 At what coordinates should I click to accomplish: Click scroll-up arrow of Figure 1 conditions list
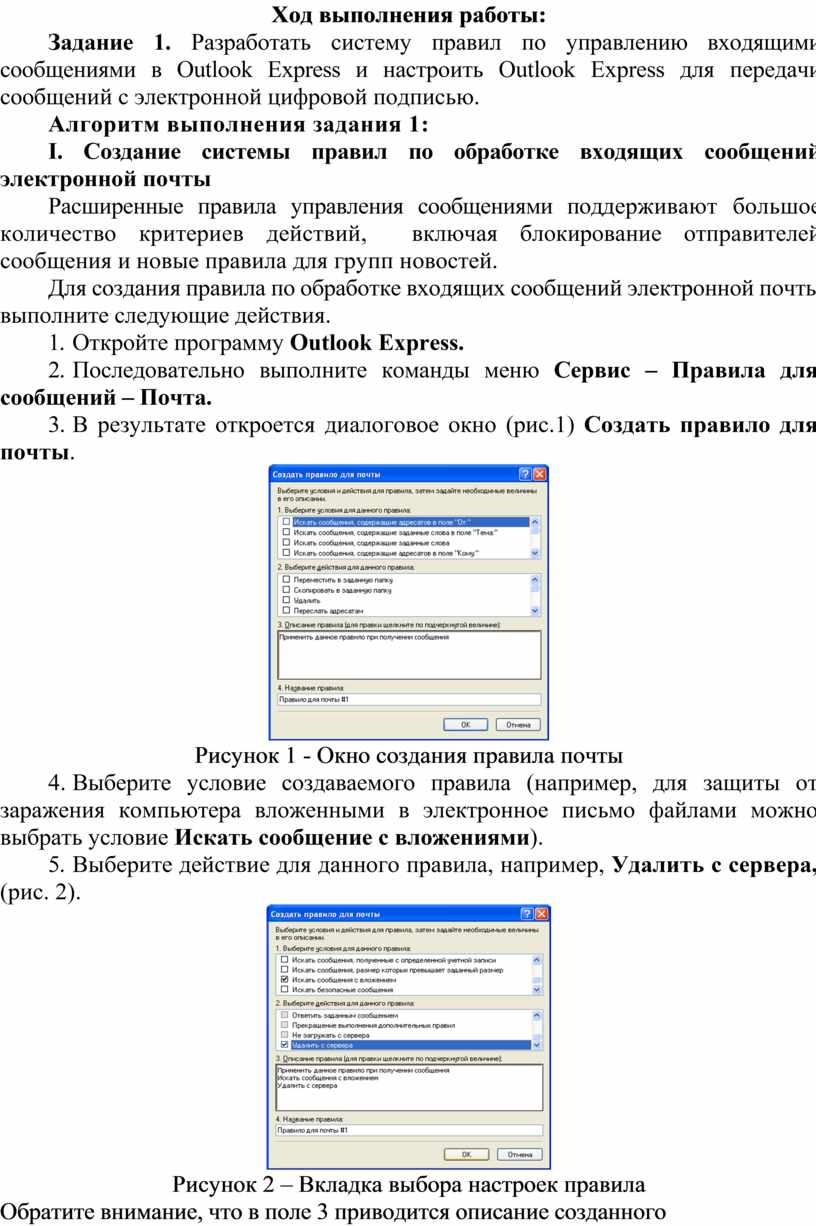534,522
